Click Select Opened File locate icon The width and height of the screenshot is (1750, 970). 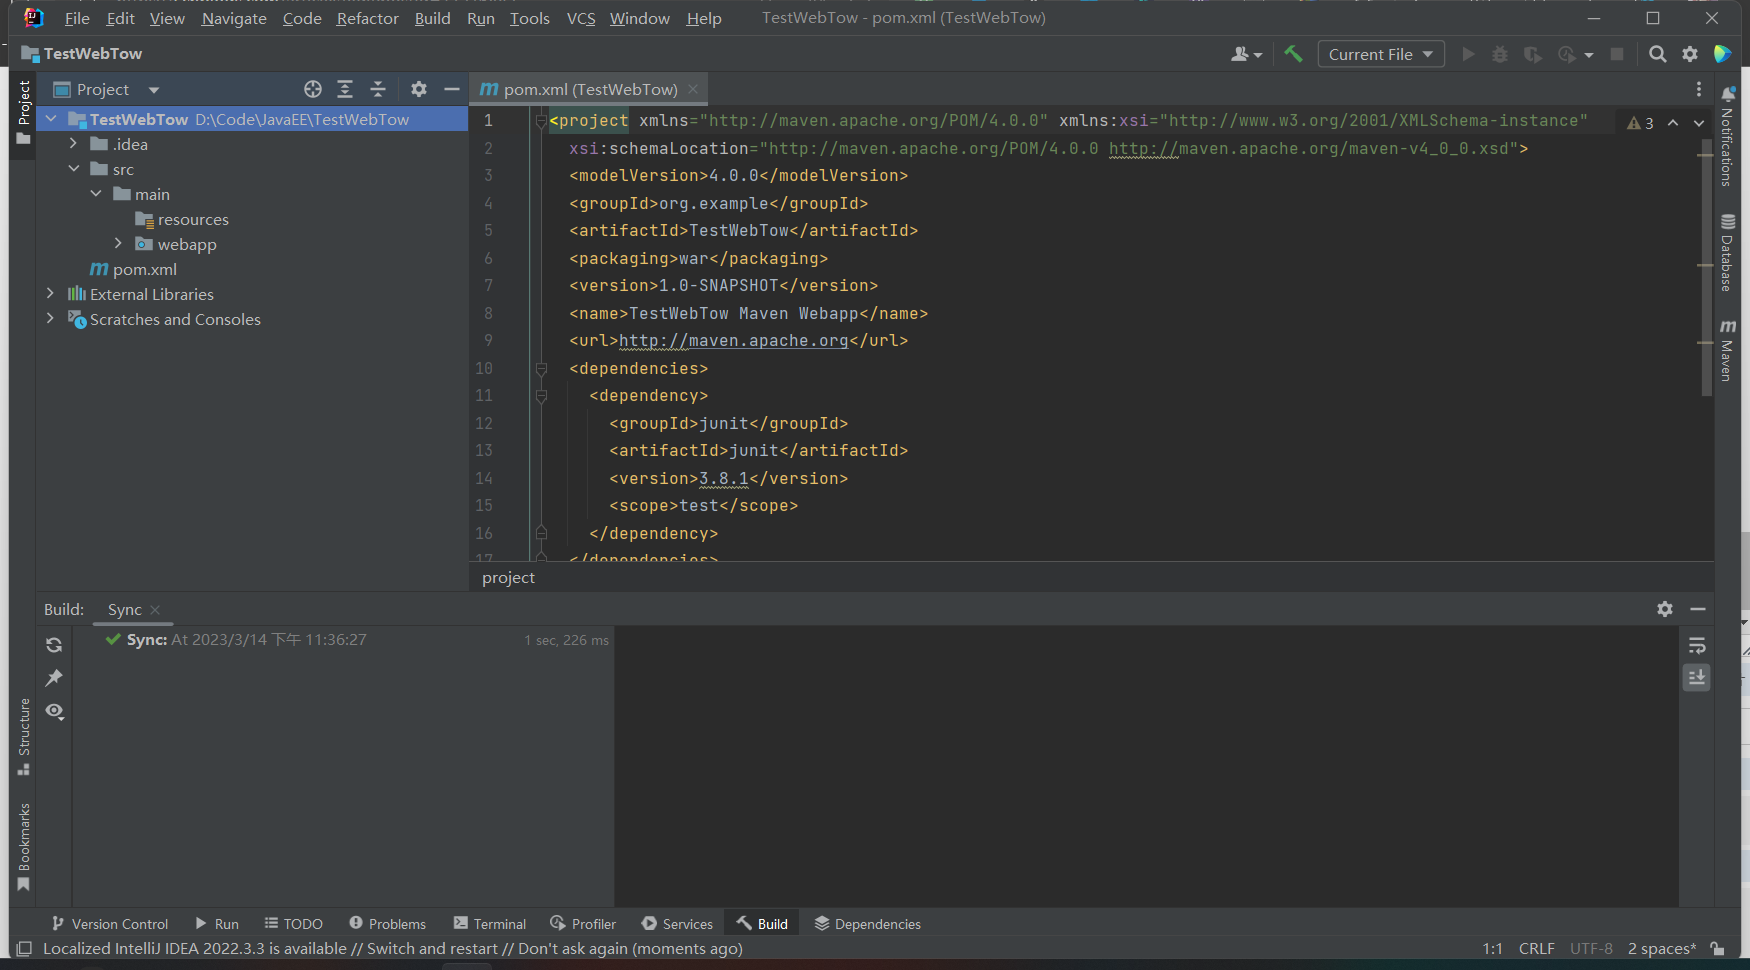[313, 89]
